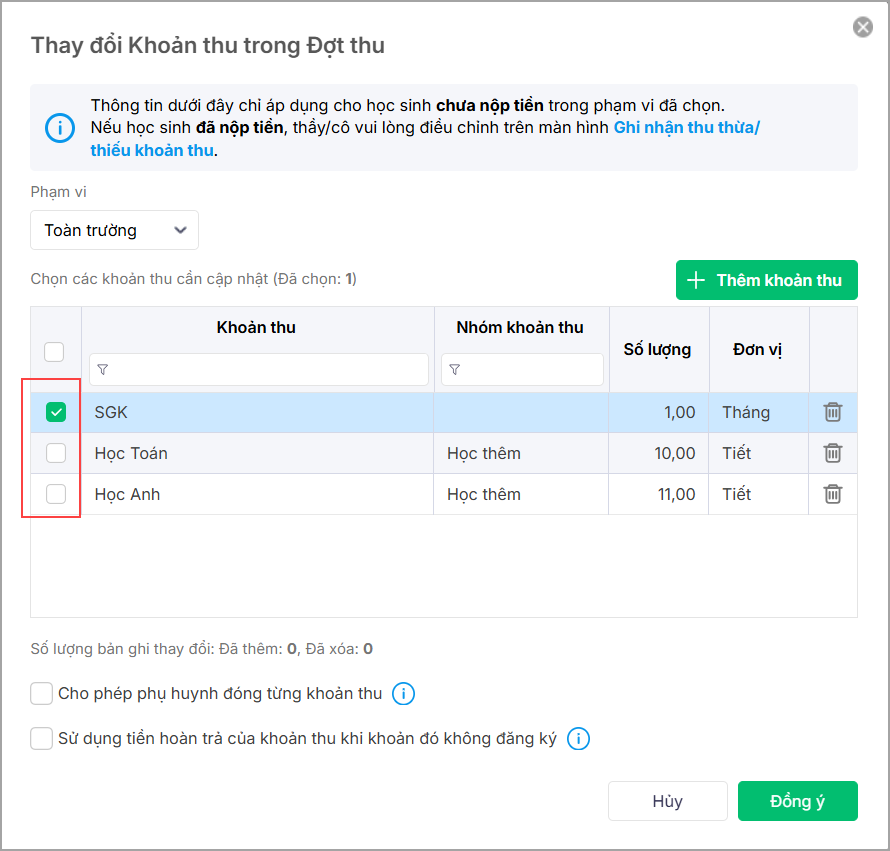Viewport: 890px width, 851px height.
Task: Enable Sử dụng tiền hoàn trả option
Action: coord(42,739)
